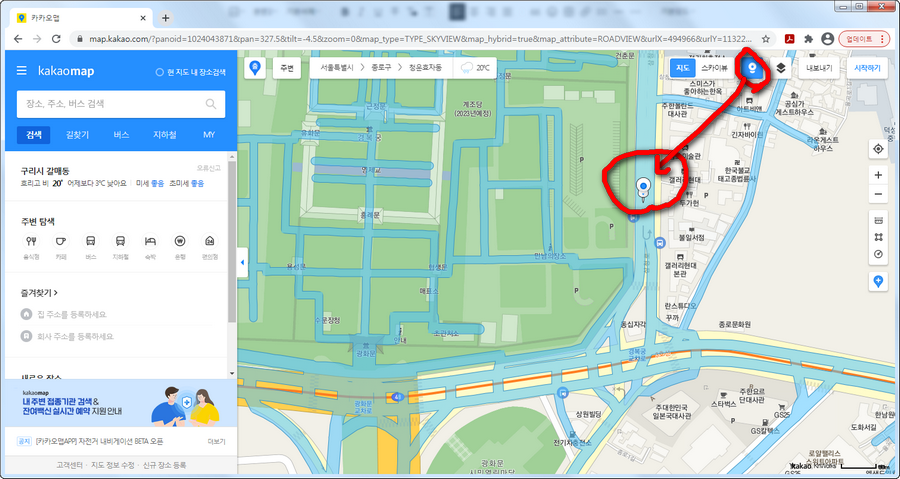Select the 지하철 tab
900x479 pixels.
coord(165,135)
